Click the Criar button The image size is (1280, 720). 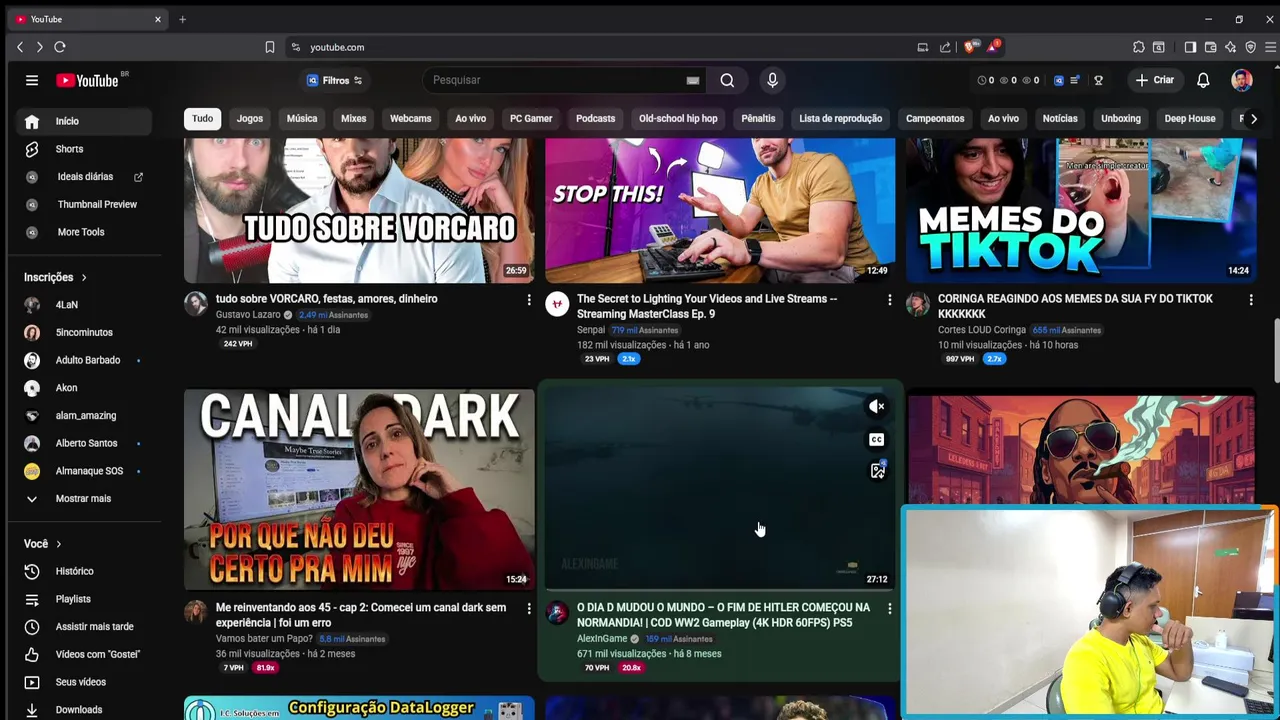[1155, 80]
